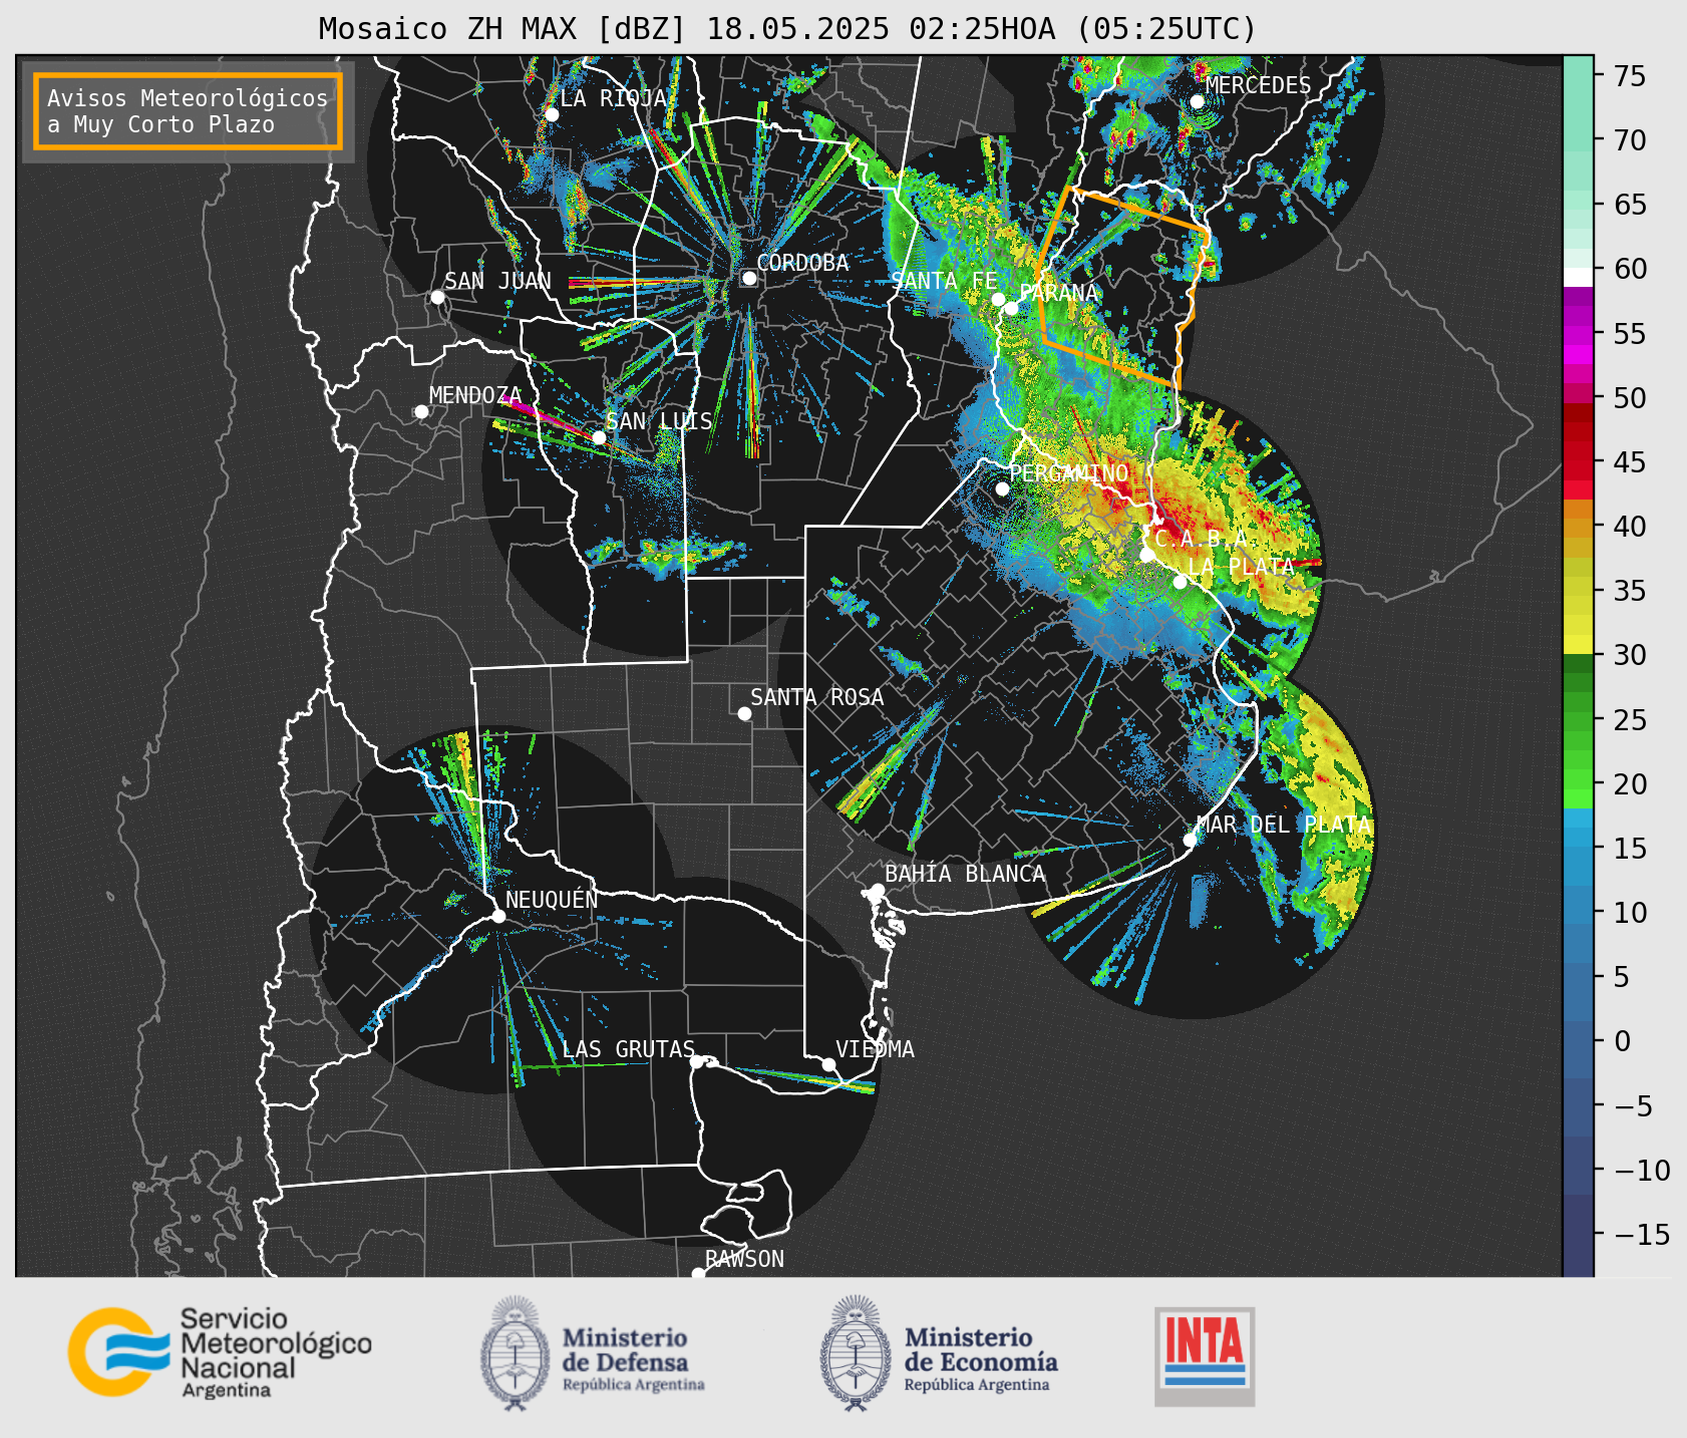Click the SAN JUAN city marker dot
This screenshot has height=1438, width=1687.
tap(437, 297)
